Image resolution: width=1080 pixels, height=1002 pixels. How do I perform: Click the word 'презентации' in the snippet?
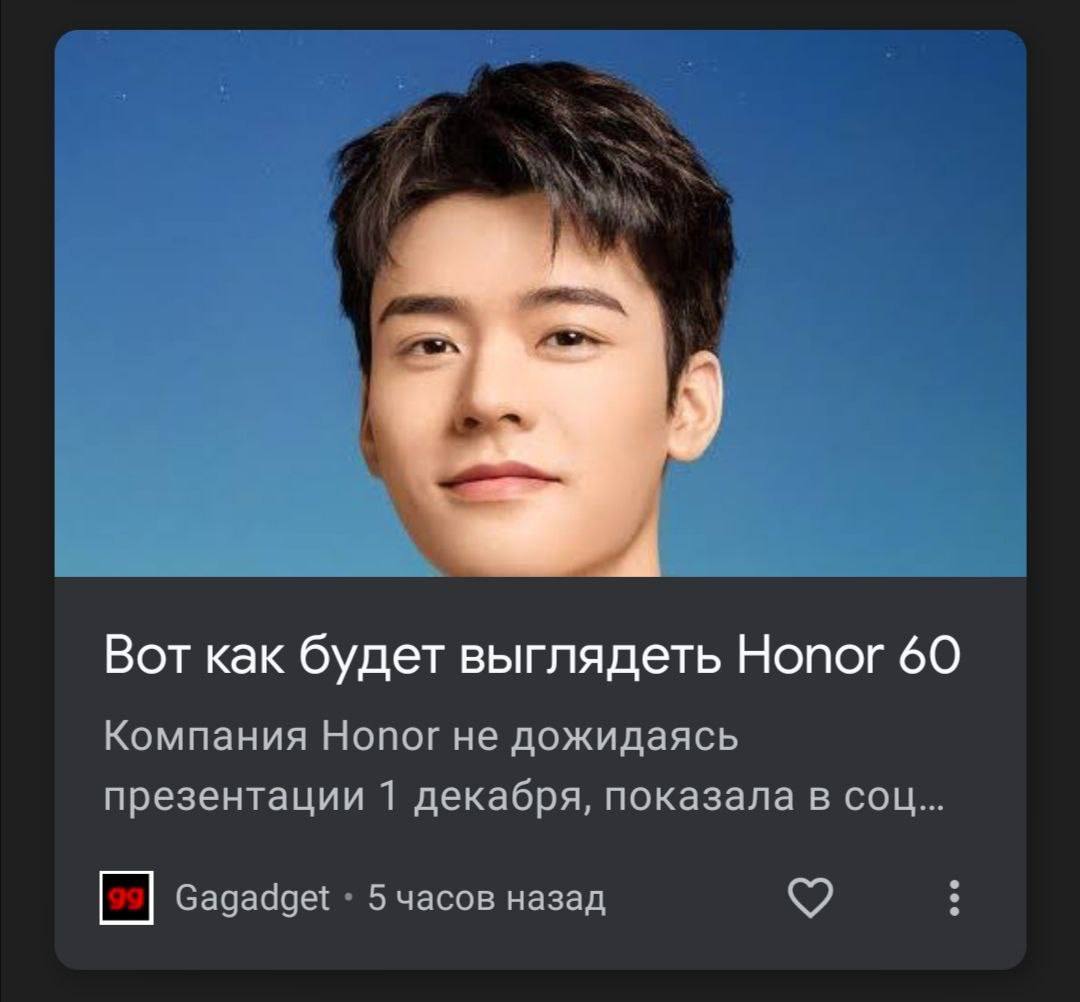234,799
